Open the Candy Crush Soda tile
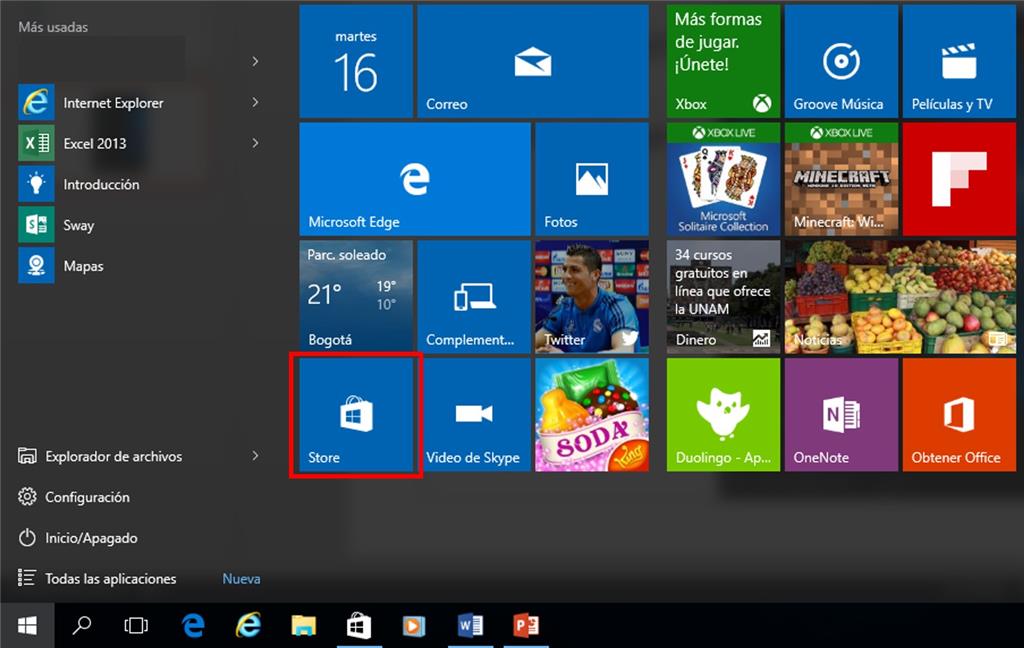 pos(592,415)
